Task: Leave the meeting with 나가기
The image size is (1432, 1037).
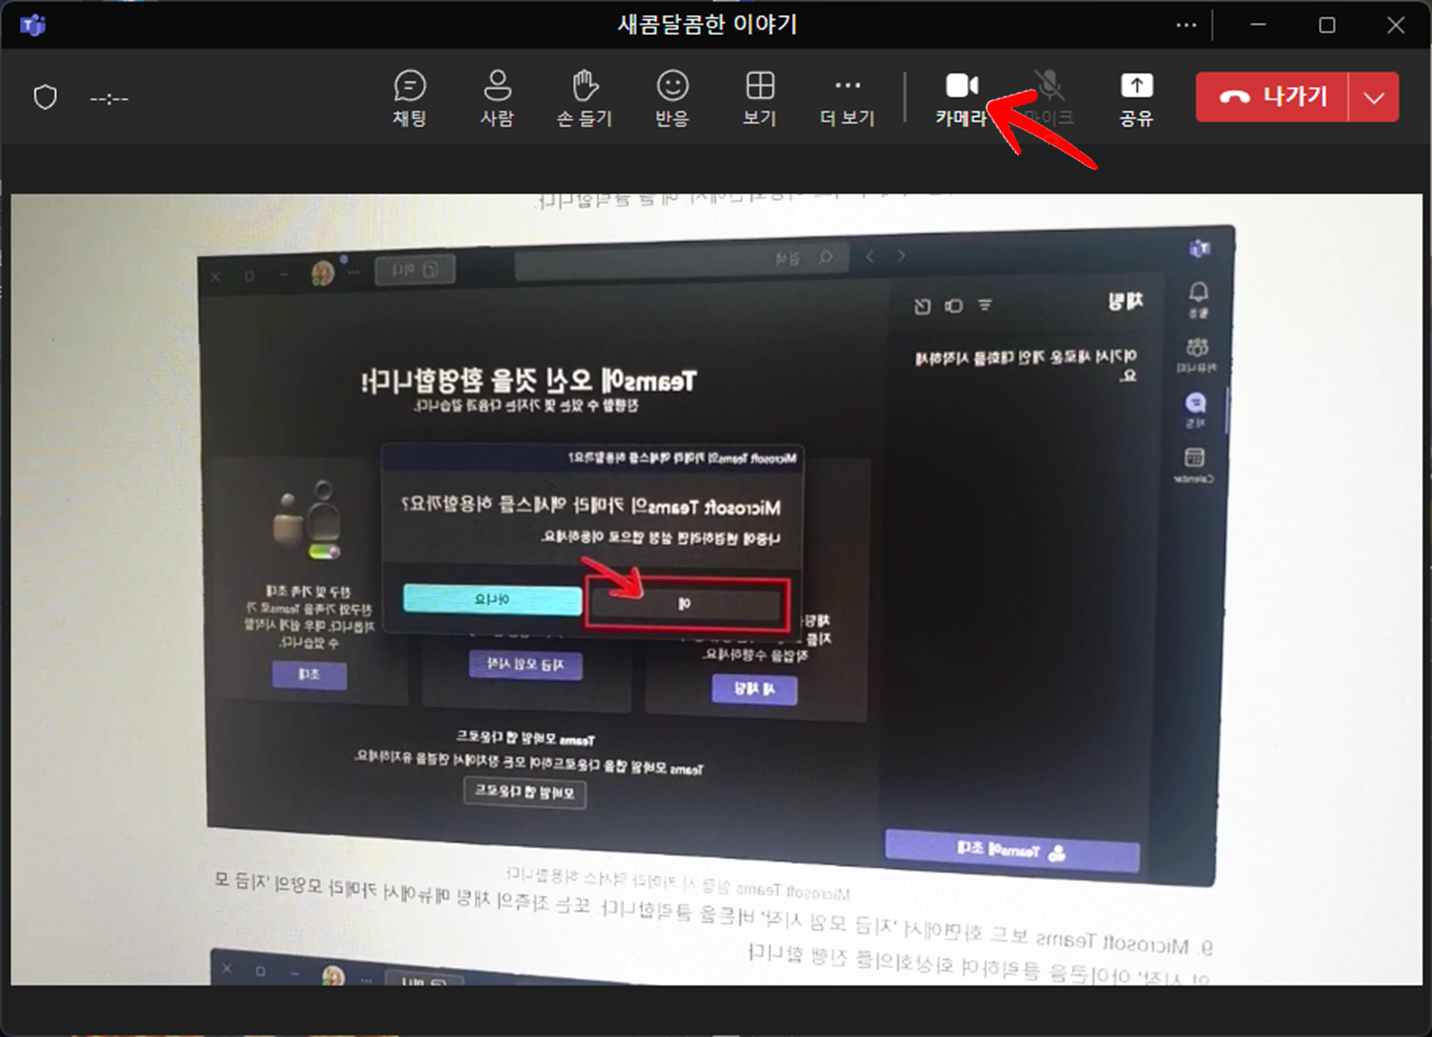Action: click(x=1272, y=97)
